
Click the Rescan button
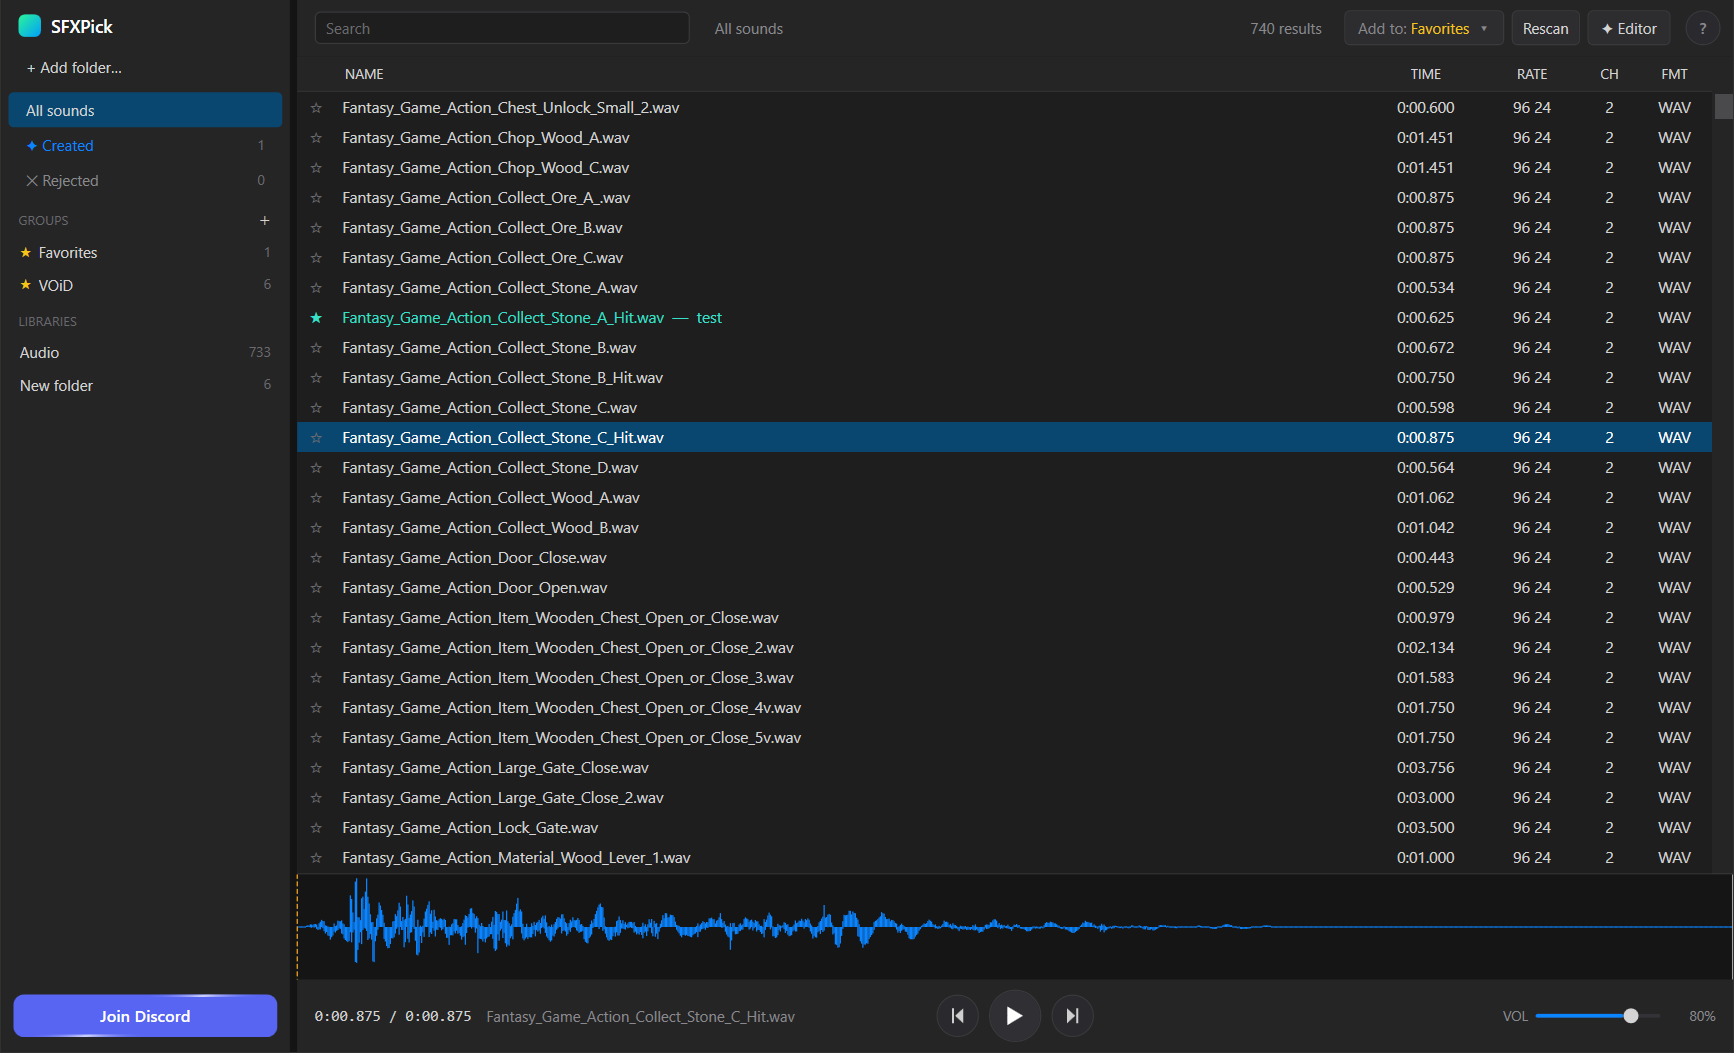pyautogui.click(x=1545, y=29)
